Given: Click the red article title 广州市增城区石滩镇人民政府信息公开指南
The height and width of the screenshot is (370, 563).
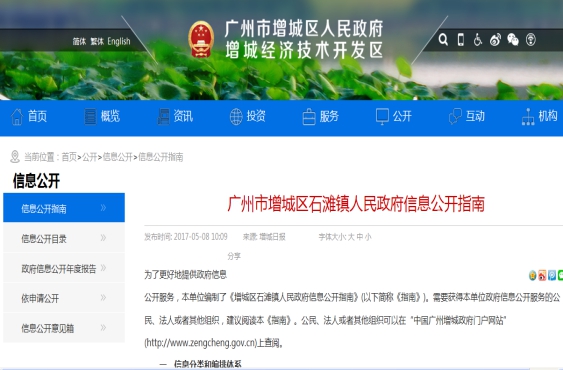Looking at the screenshot, I should click(x=356, y=204).
